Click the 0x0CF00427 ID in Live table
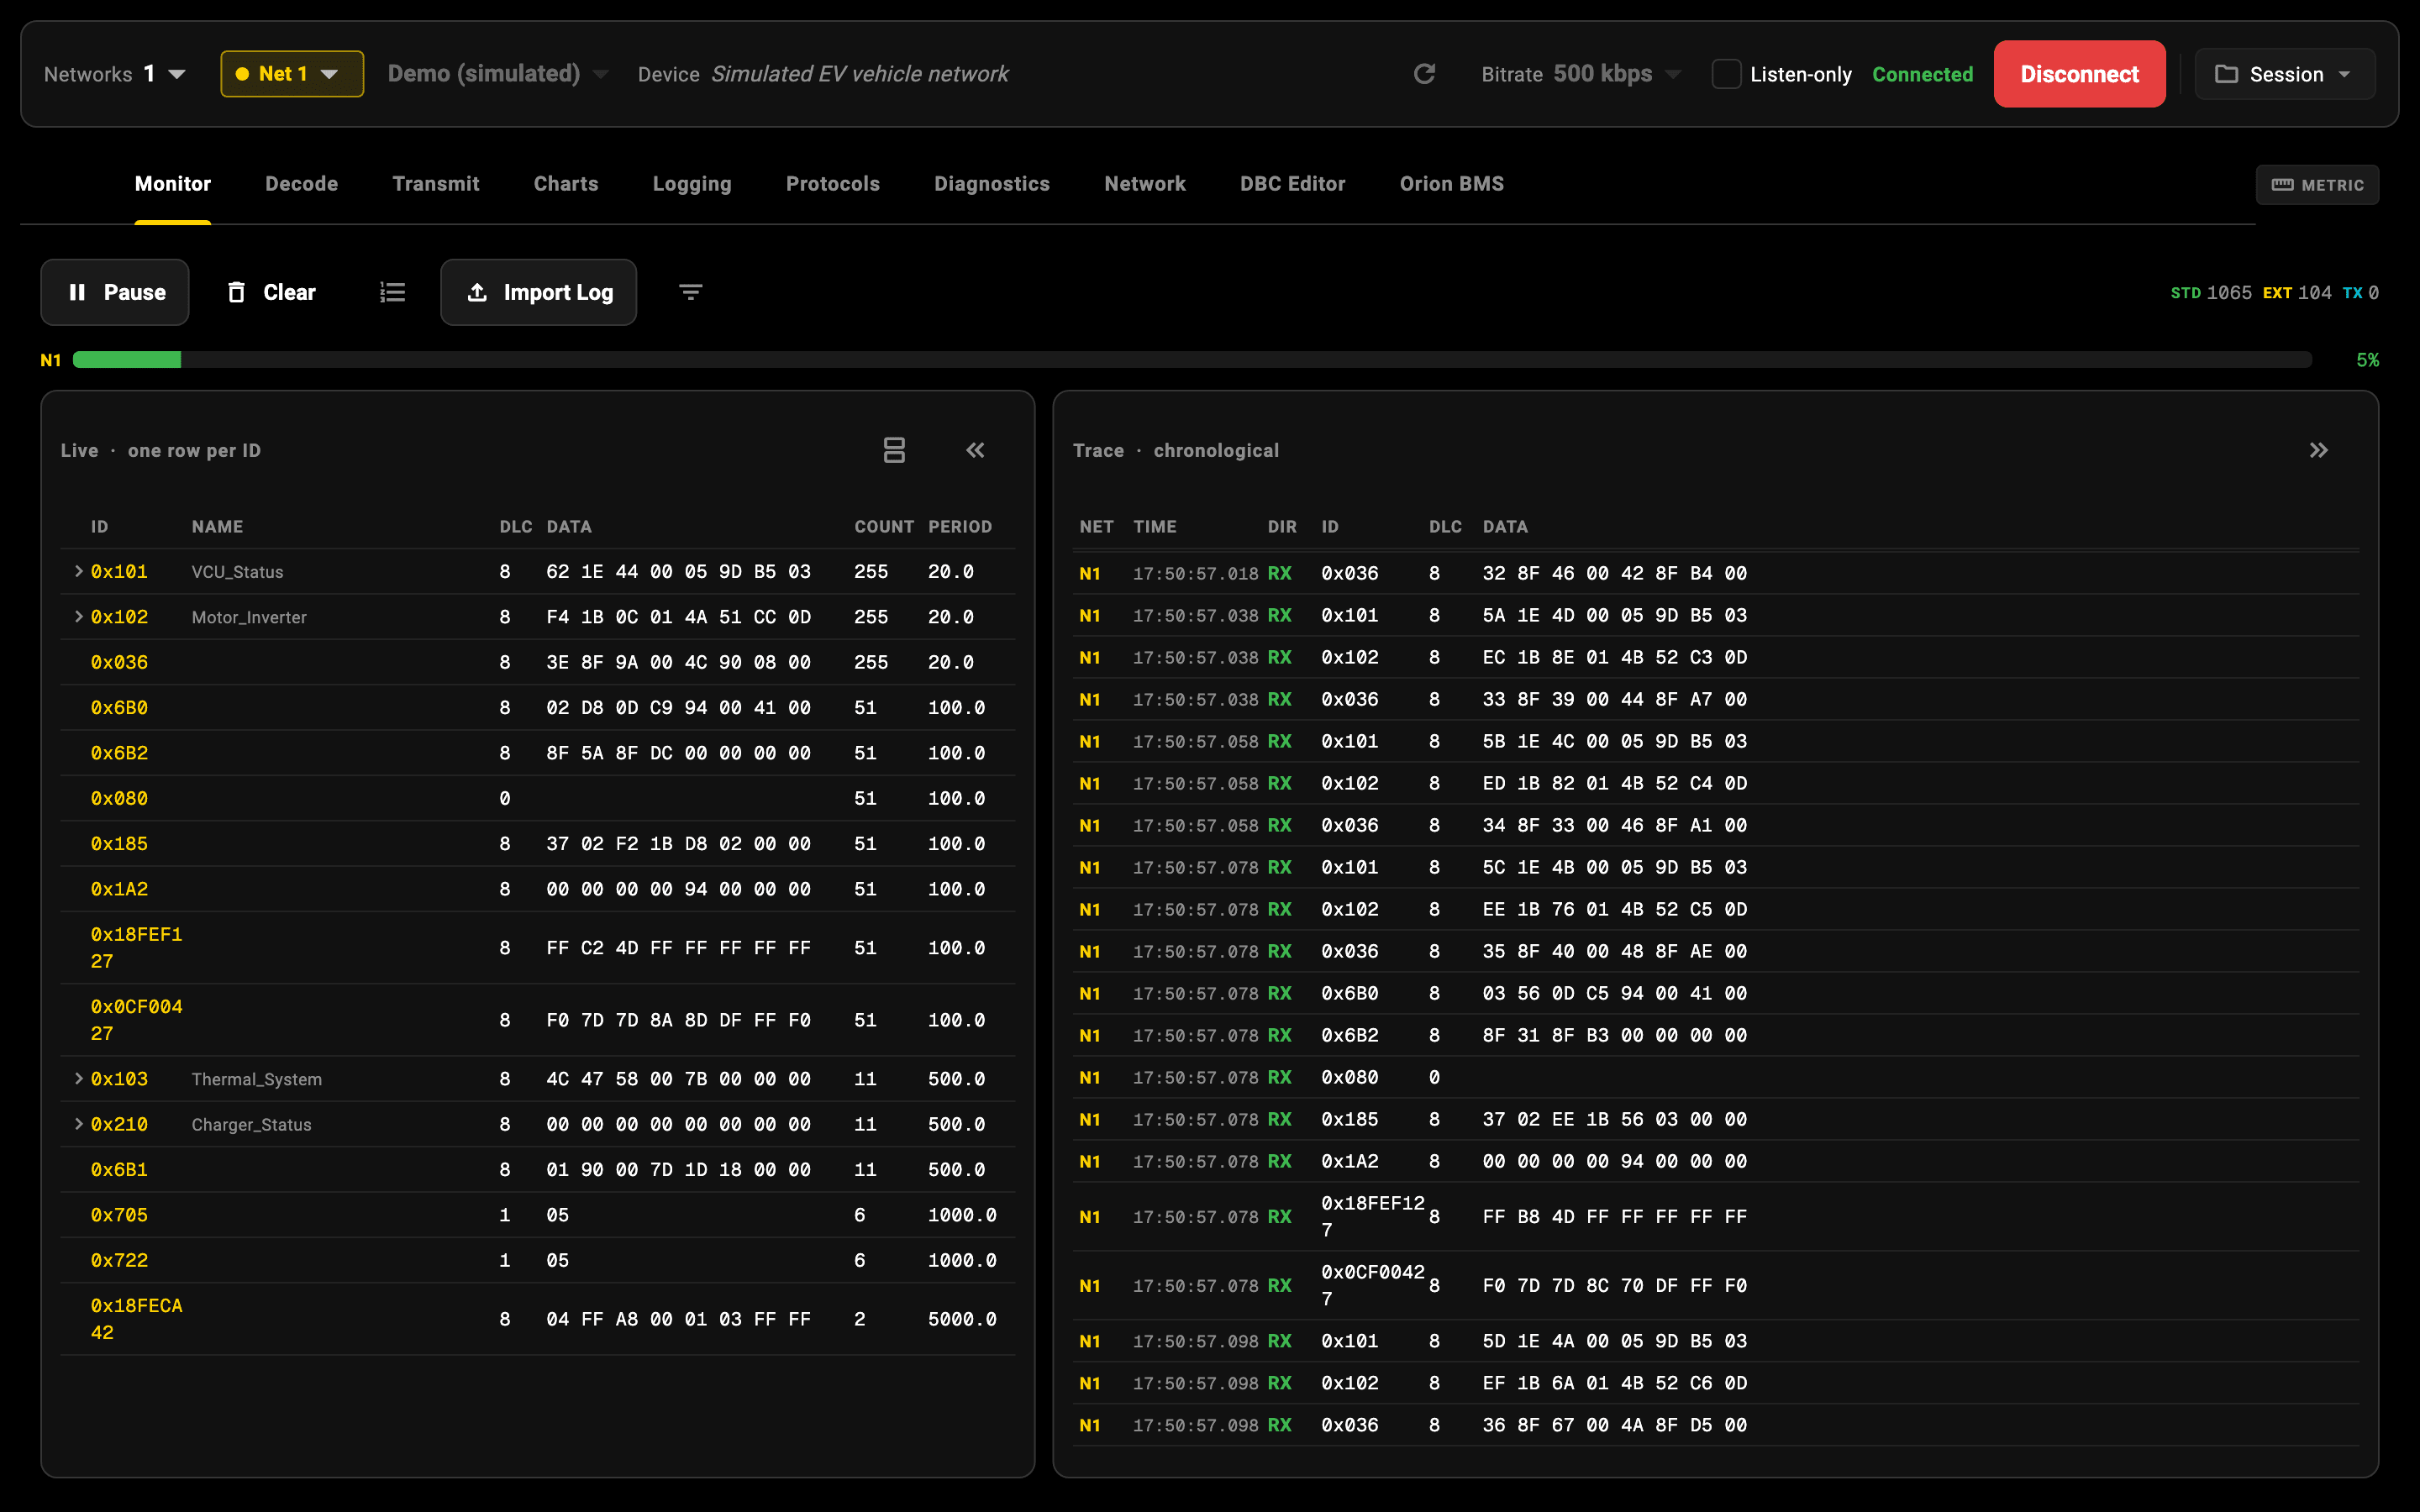This screenshot has width=2420, height=1512. pos(136,1019)
